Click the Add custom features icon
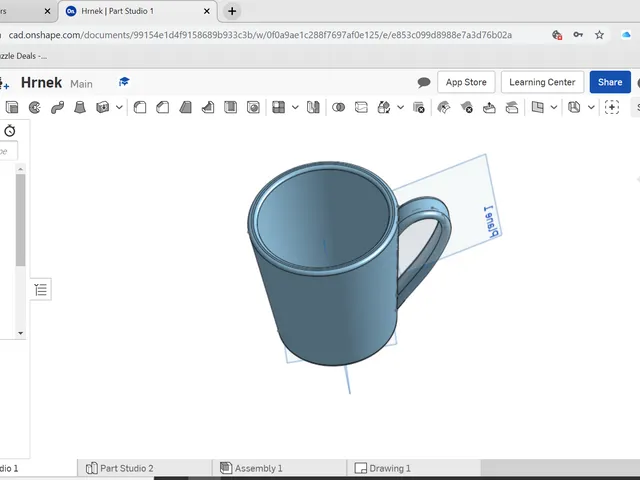The height and width of the screenshot is (480, 640). click(612, 107)
